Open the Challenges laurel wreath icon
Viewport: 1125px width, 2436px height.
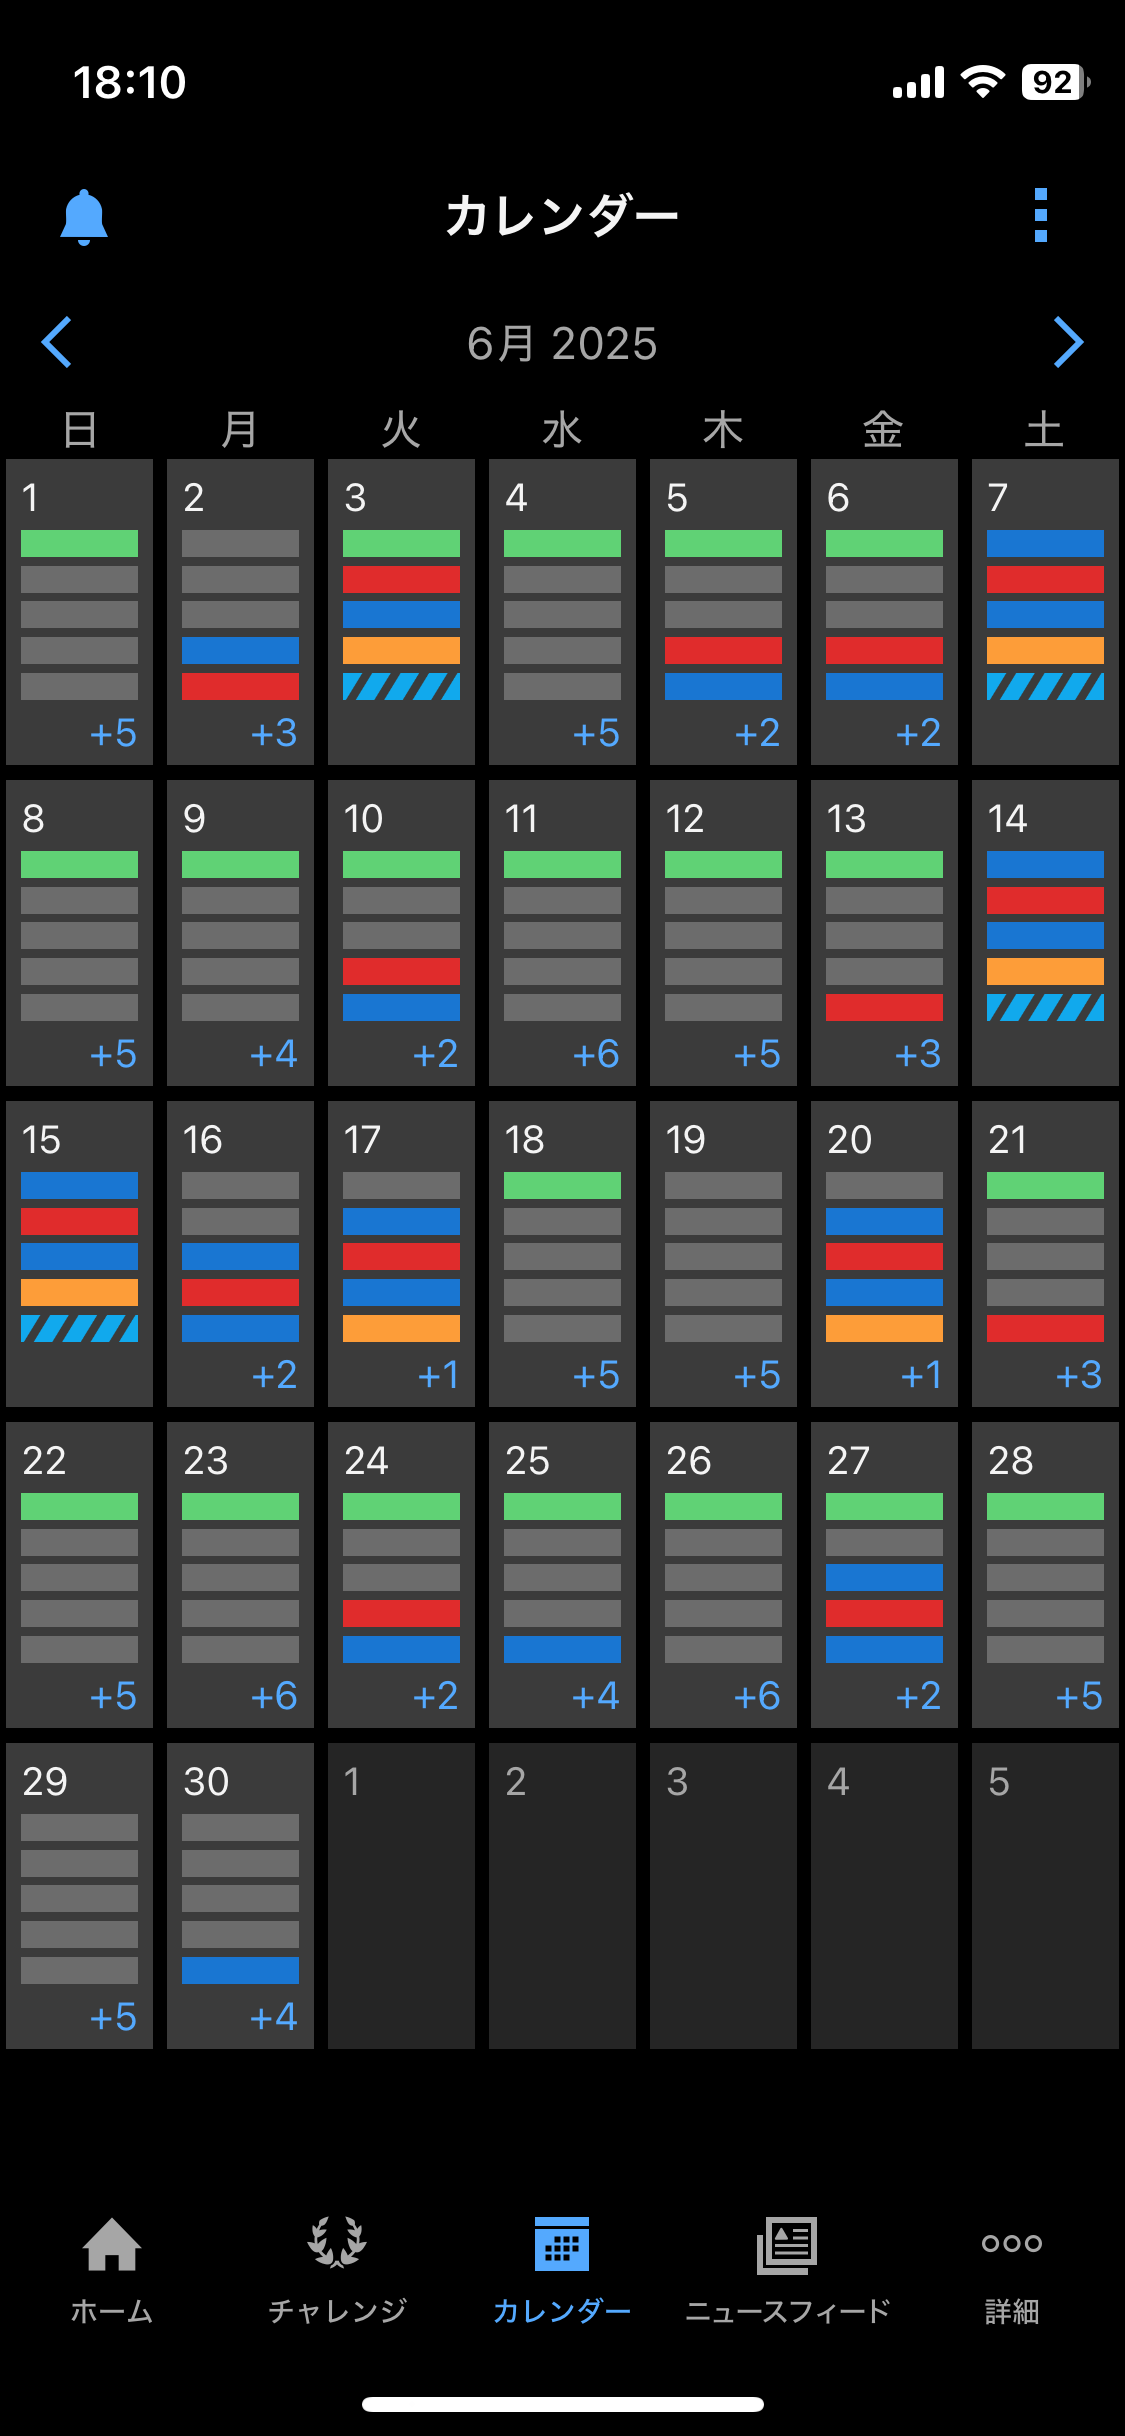(x=336, y=2243)
